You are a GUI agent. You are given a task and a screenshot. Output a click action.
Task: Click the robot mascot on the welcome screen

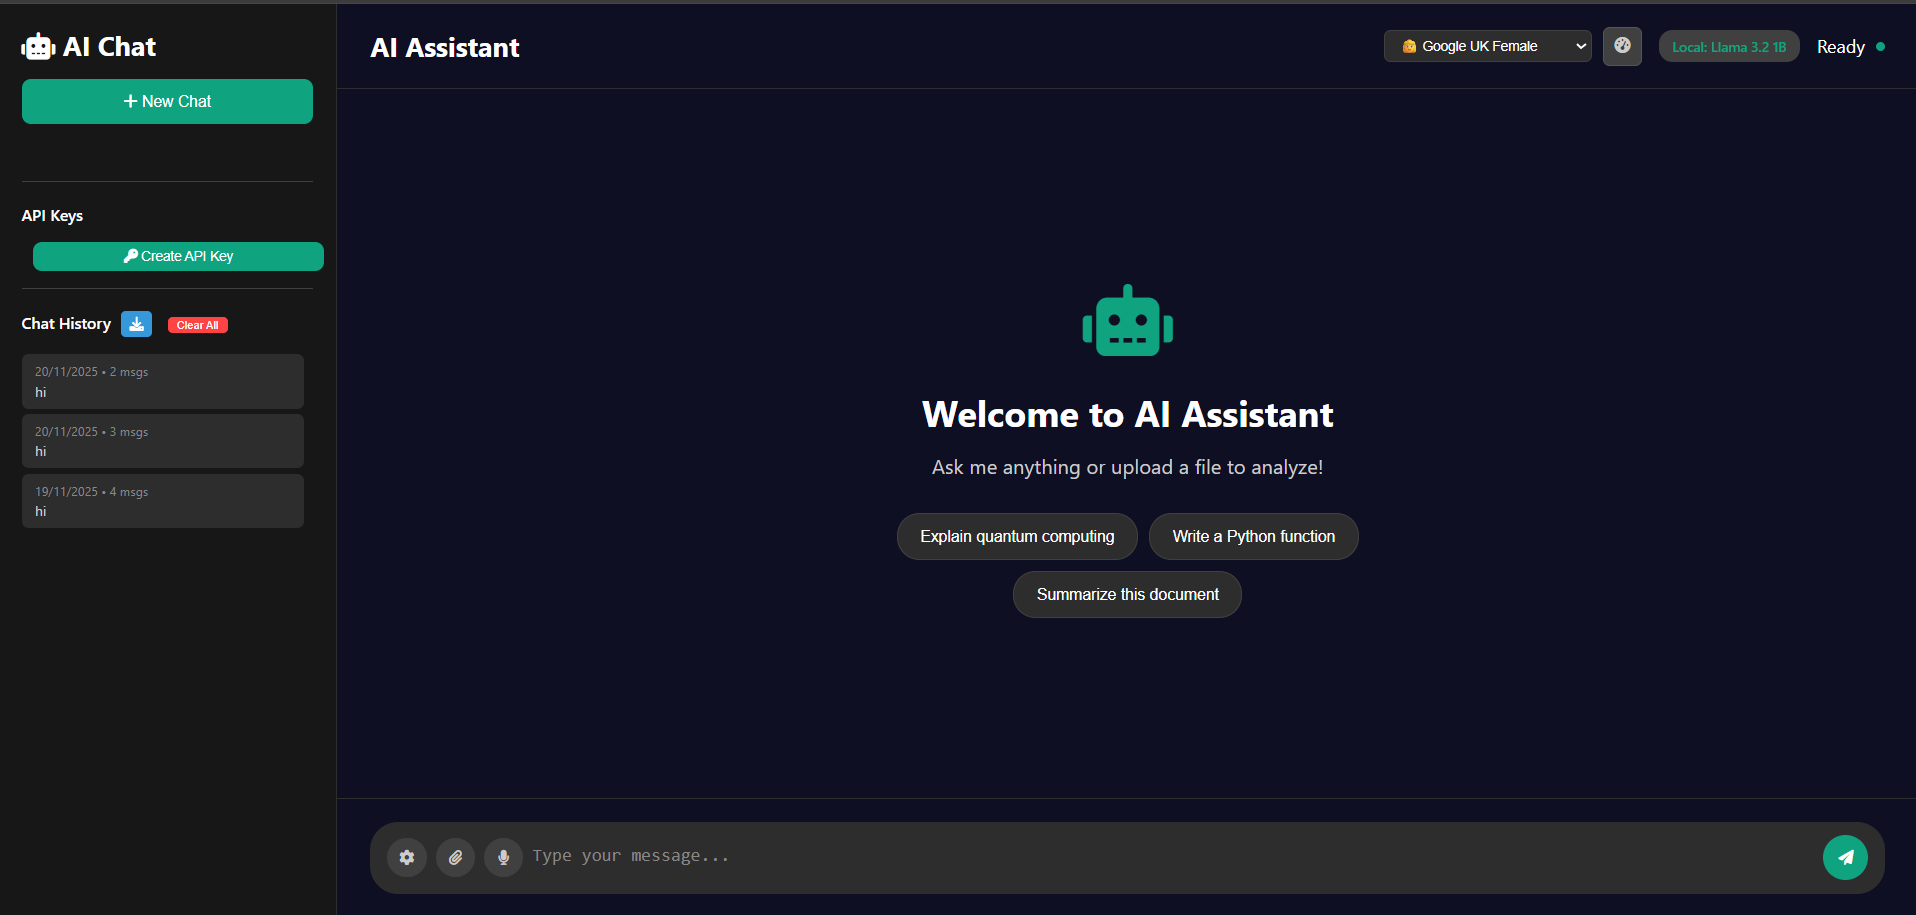1127,321
